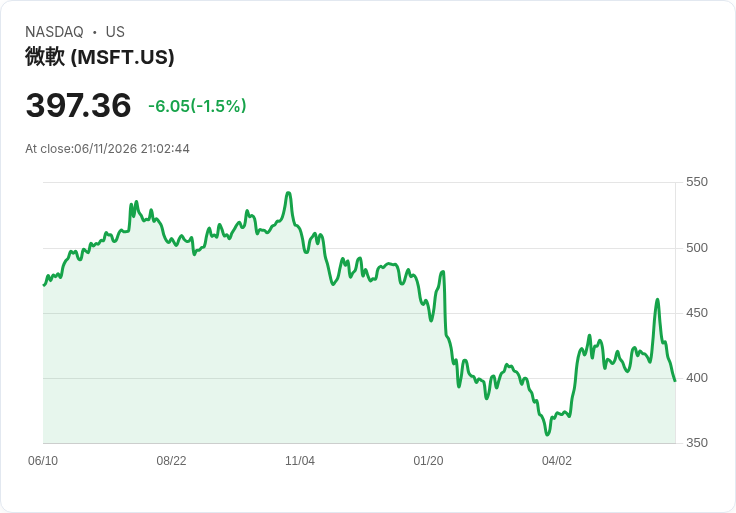Click the 550 price axis label
Screen dimensions: 736x513
(x=697, y=182)
